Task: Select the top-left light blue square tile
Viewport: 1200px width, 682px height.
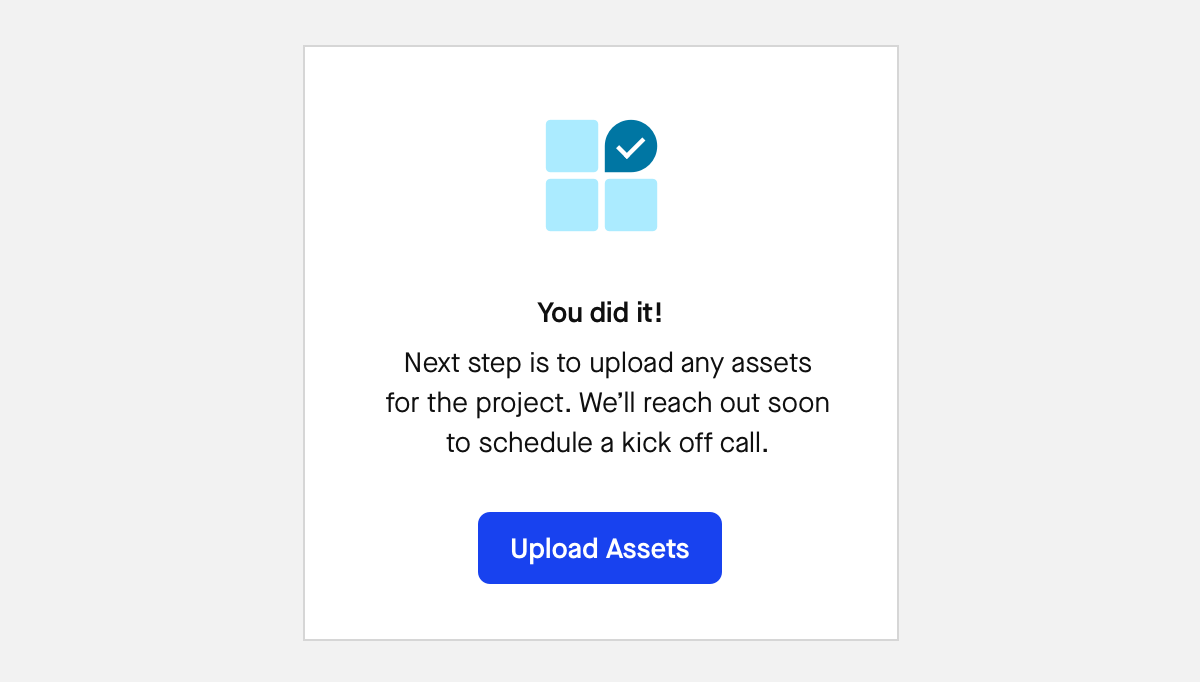Action: 572,146
